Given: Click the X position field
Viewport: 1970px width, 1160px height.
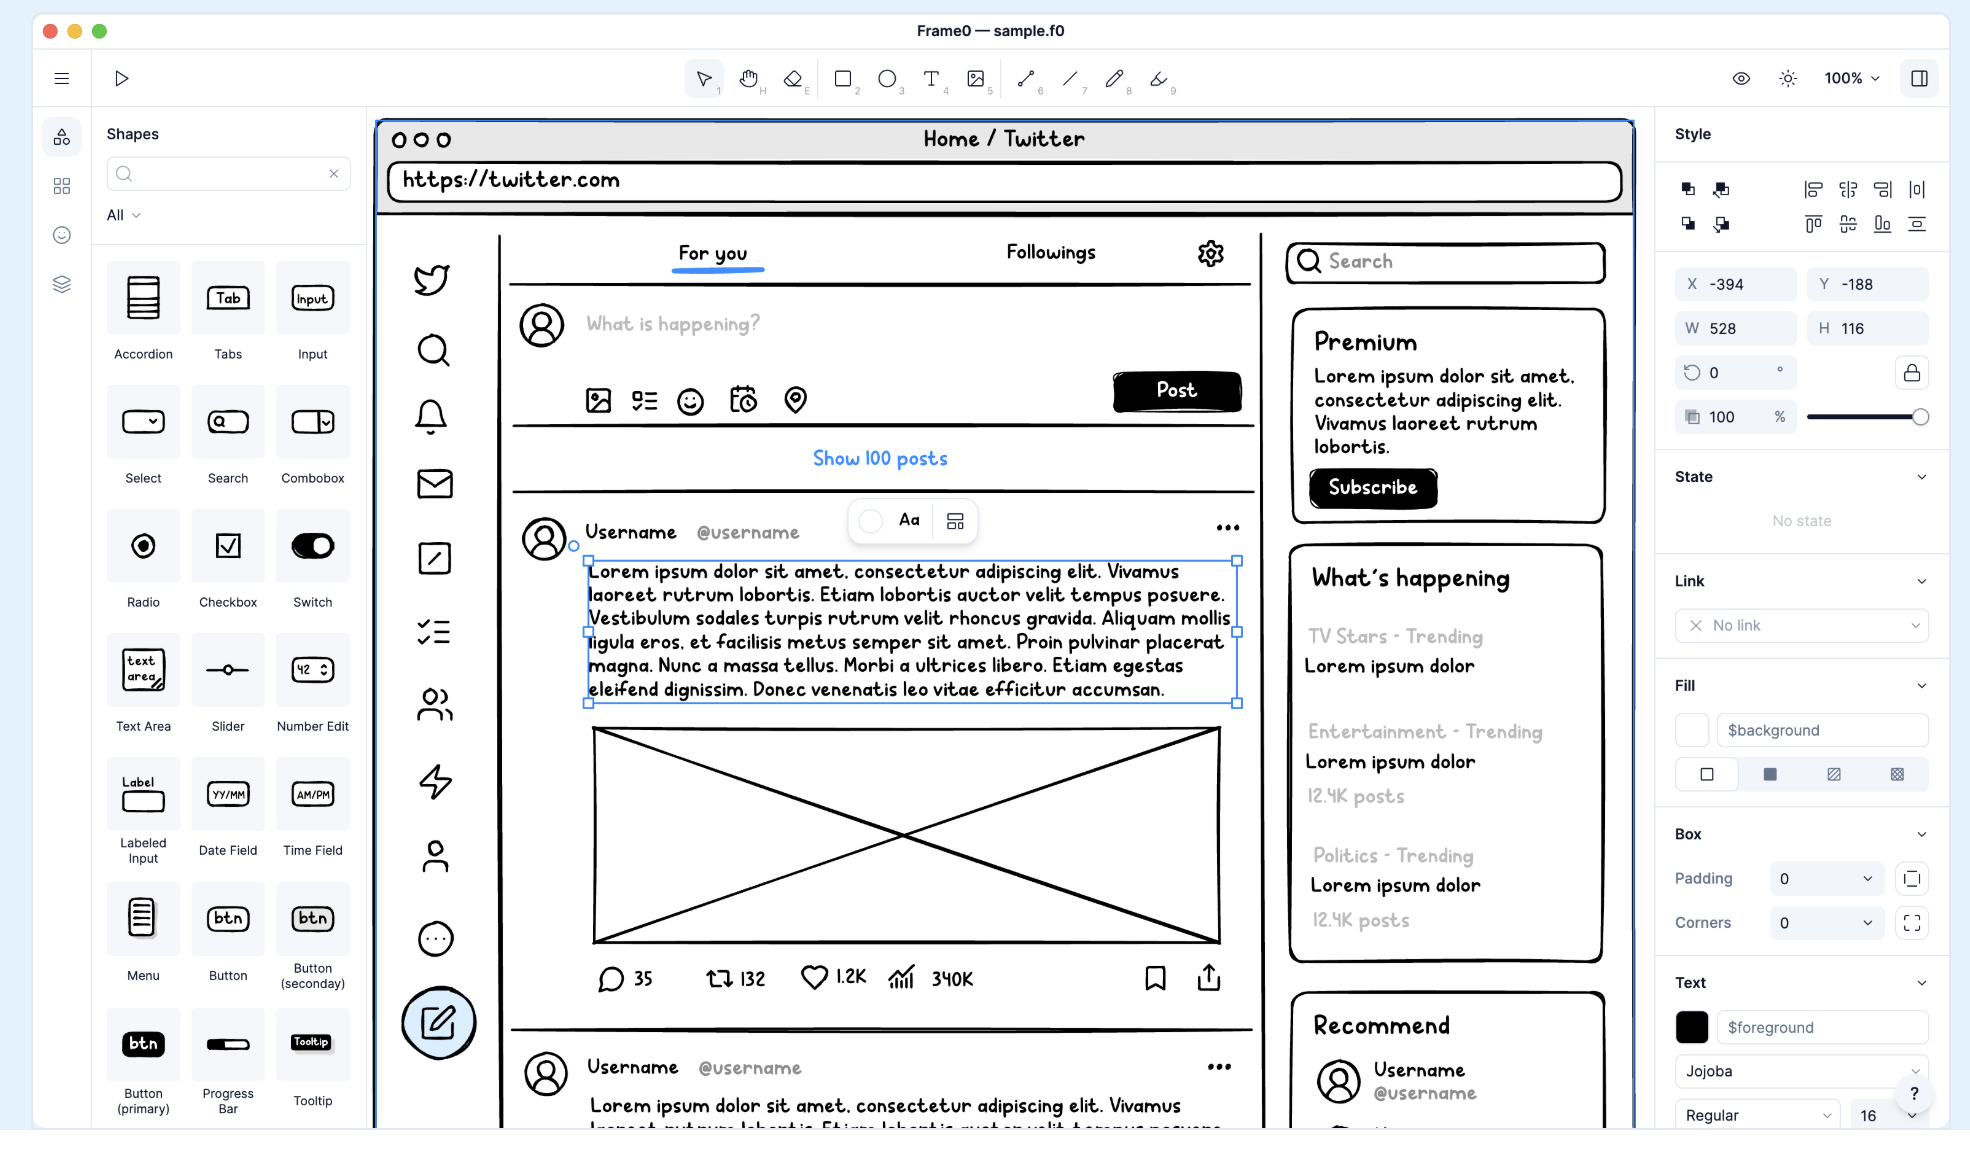Looking at the screenshot, I should pos(1736,284).
